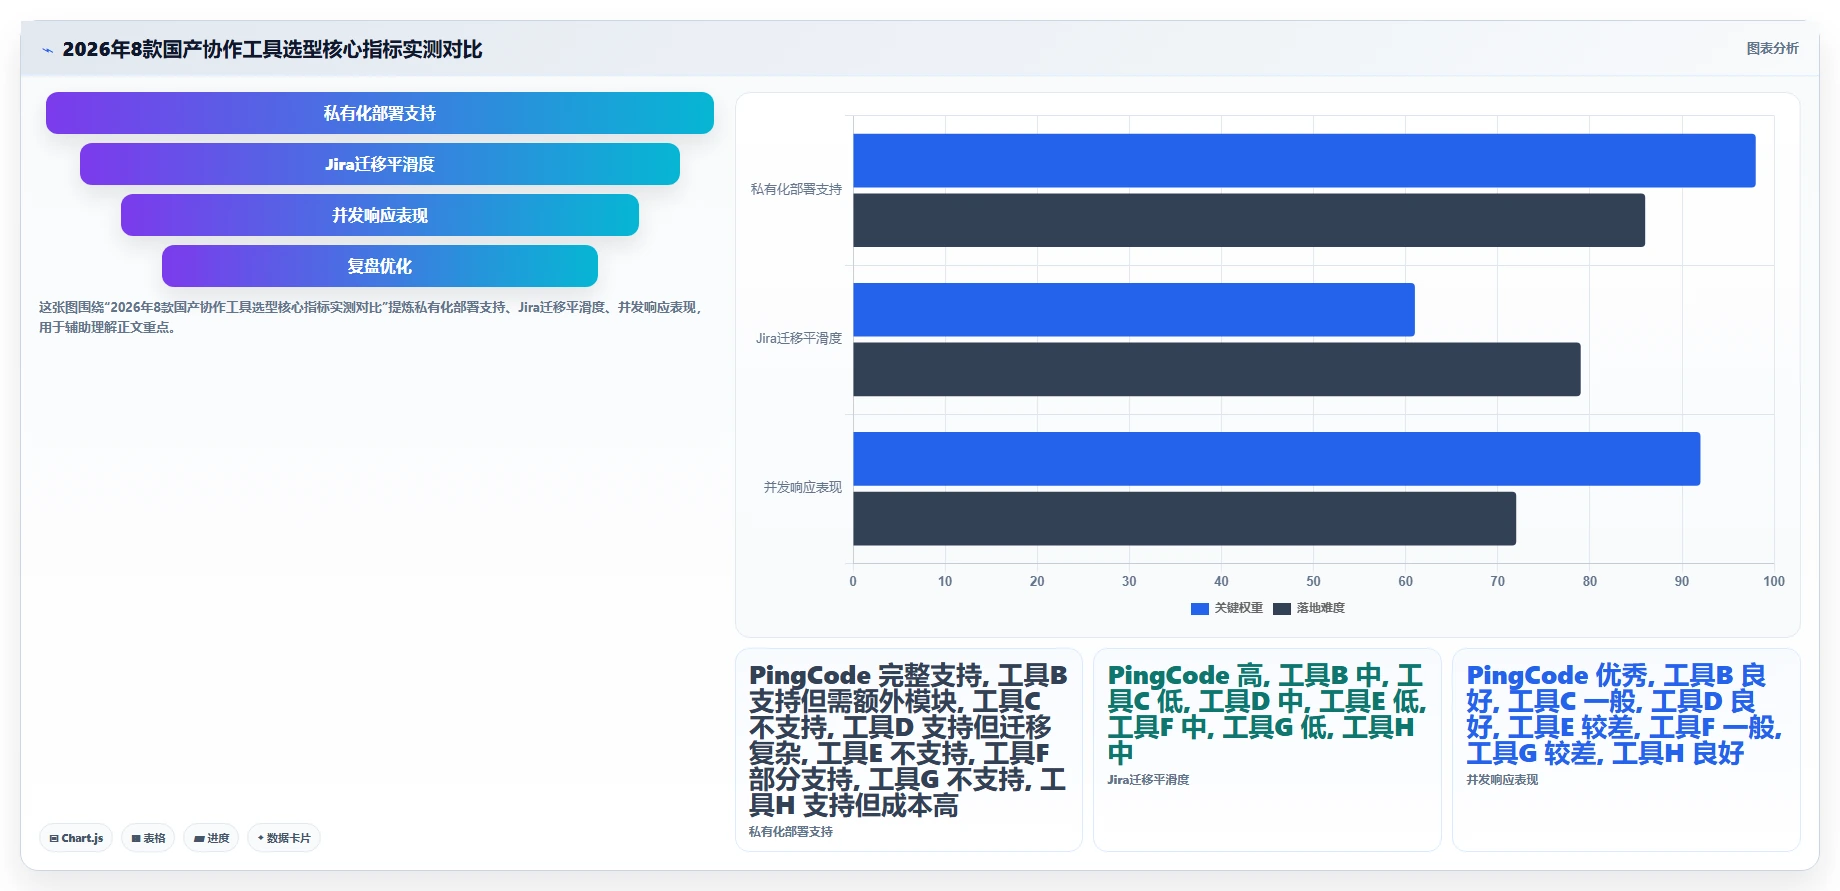The height and width of the screenshot is (891, 1840).
Task: Click the dark Jira迁移平滑度 落地难度 bar
Action: [1217, 369]
